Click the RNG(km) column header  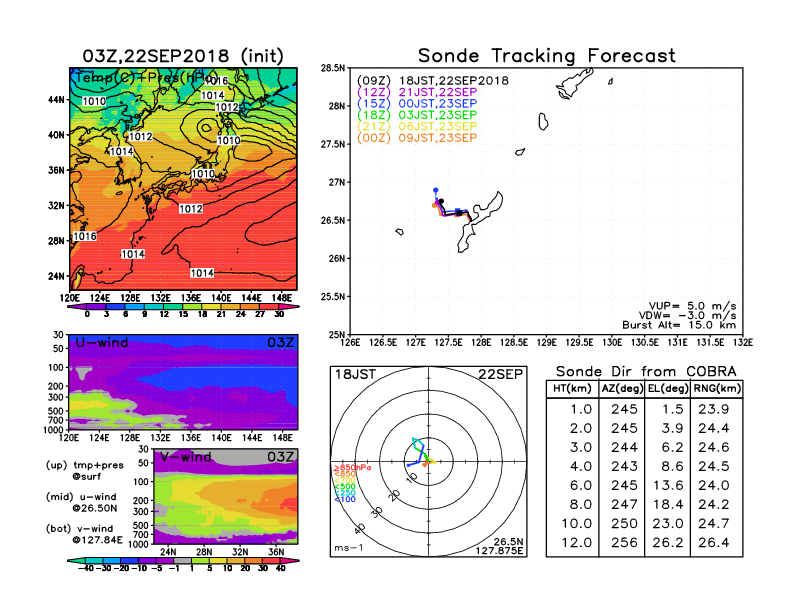coord(717,388)
